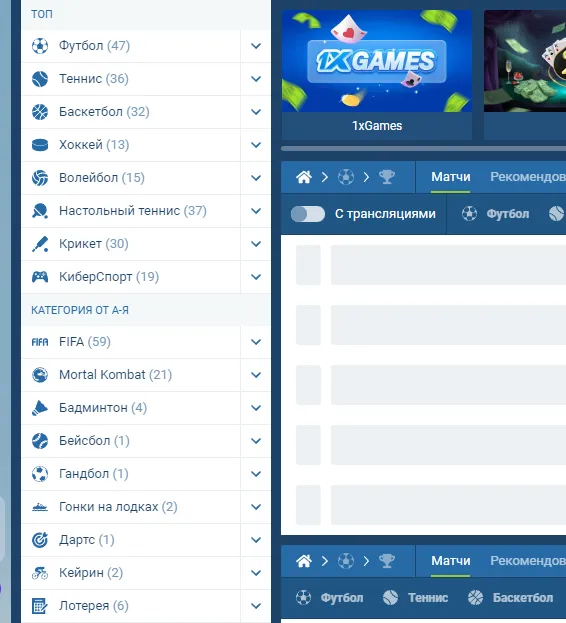566x623 pixels.
Task: Click the volleyball icon beside Волейбол
Action: (40, 178)
